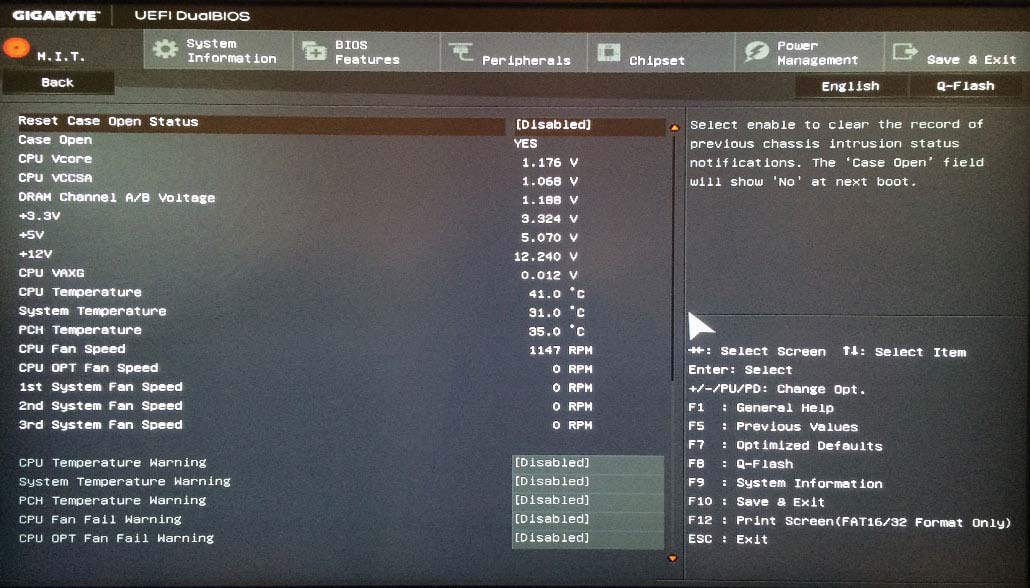The height and width of the screenshot is (588, 1030).
Task: Click the Back button
Action: pos(58,83)
